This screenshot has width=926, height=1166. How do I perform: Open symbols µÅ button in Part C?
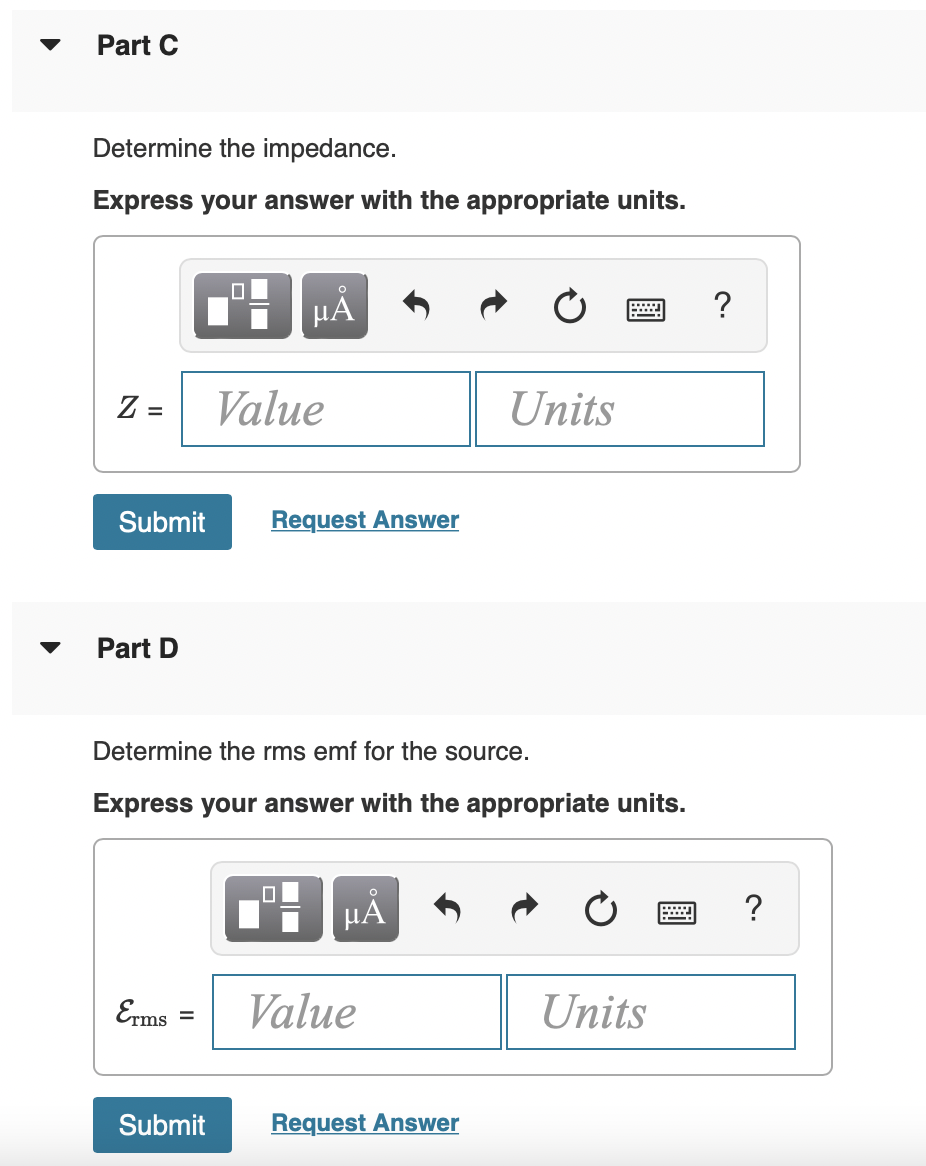[x=335, y=306]
